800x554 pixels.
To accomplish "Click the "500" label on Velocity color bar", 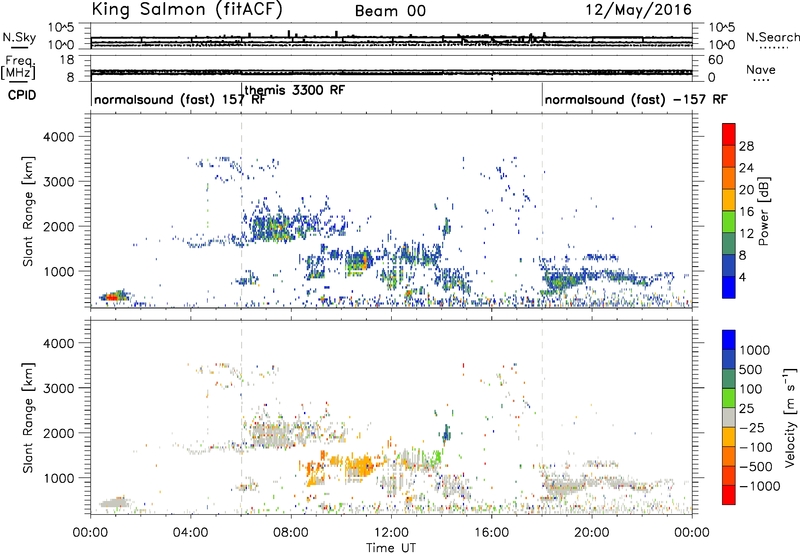I will pos(750,370).
